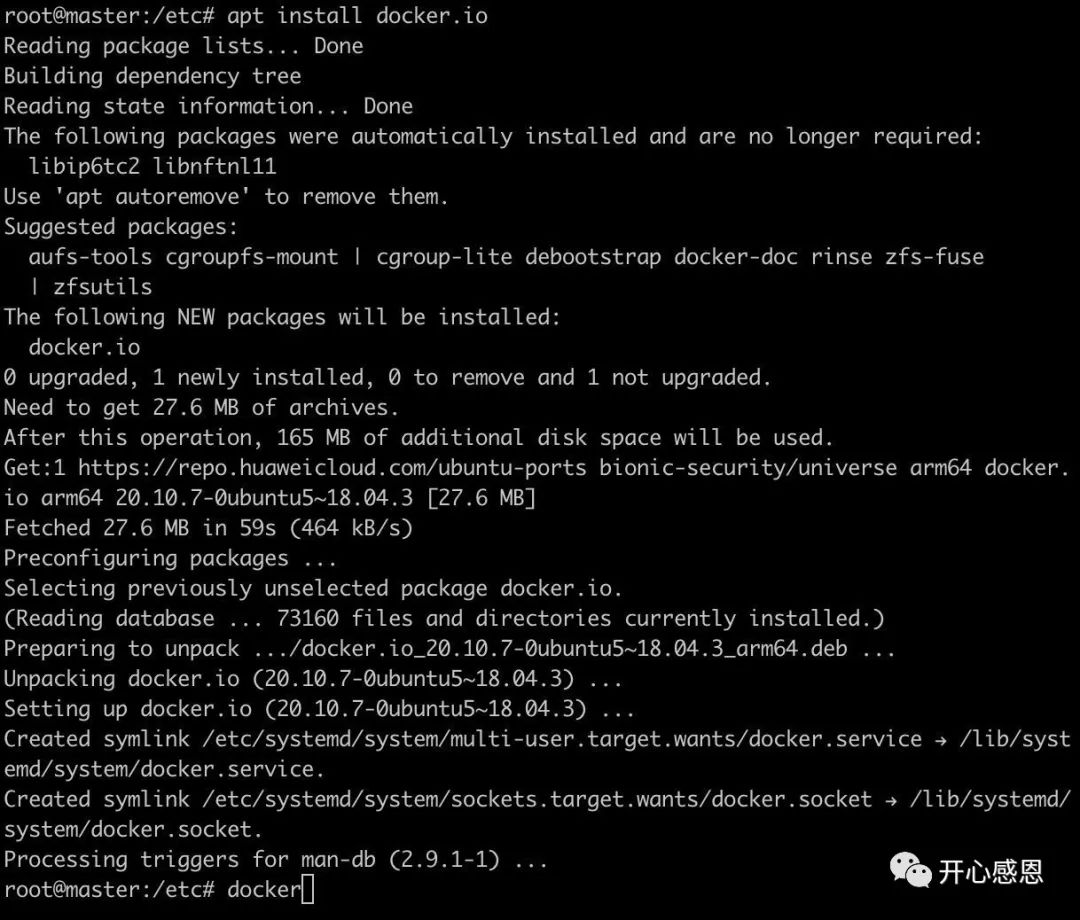Click the 'docker-doc' suggested package
This screenshot has width=1080, height=920.
pos(736,257)
